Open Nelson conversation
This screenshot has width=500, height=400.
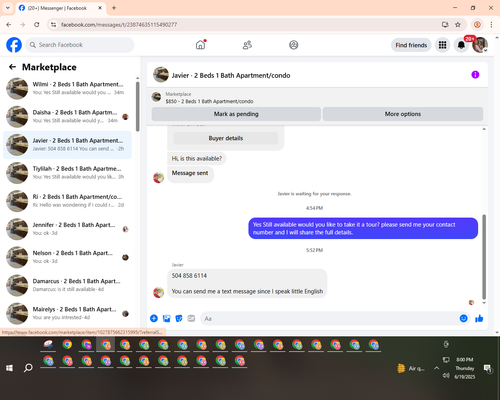point(67,257)
